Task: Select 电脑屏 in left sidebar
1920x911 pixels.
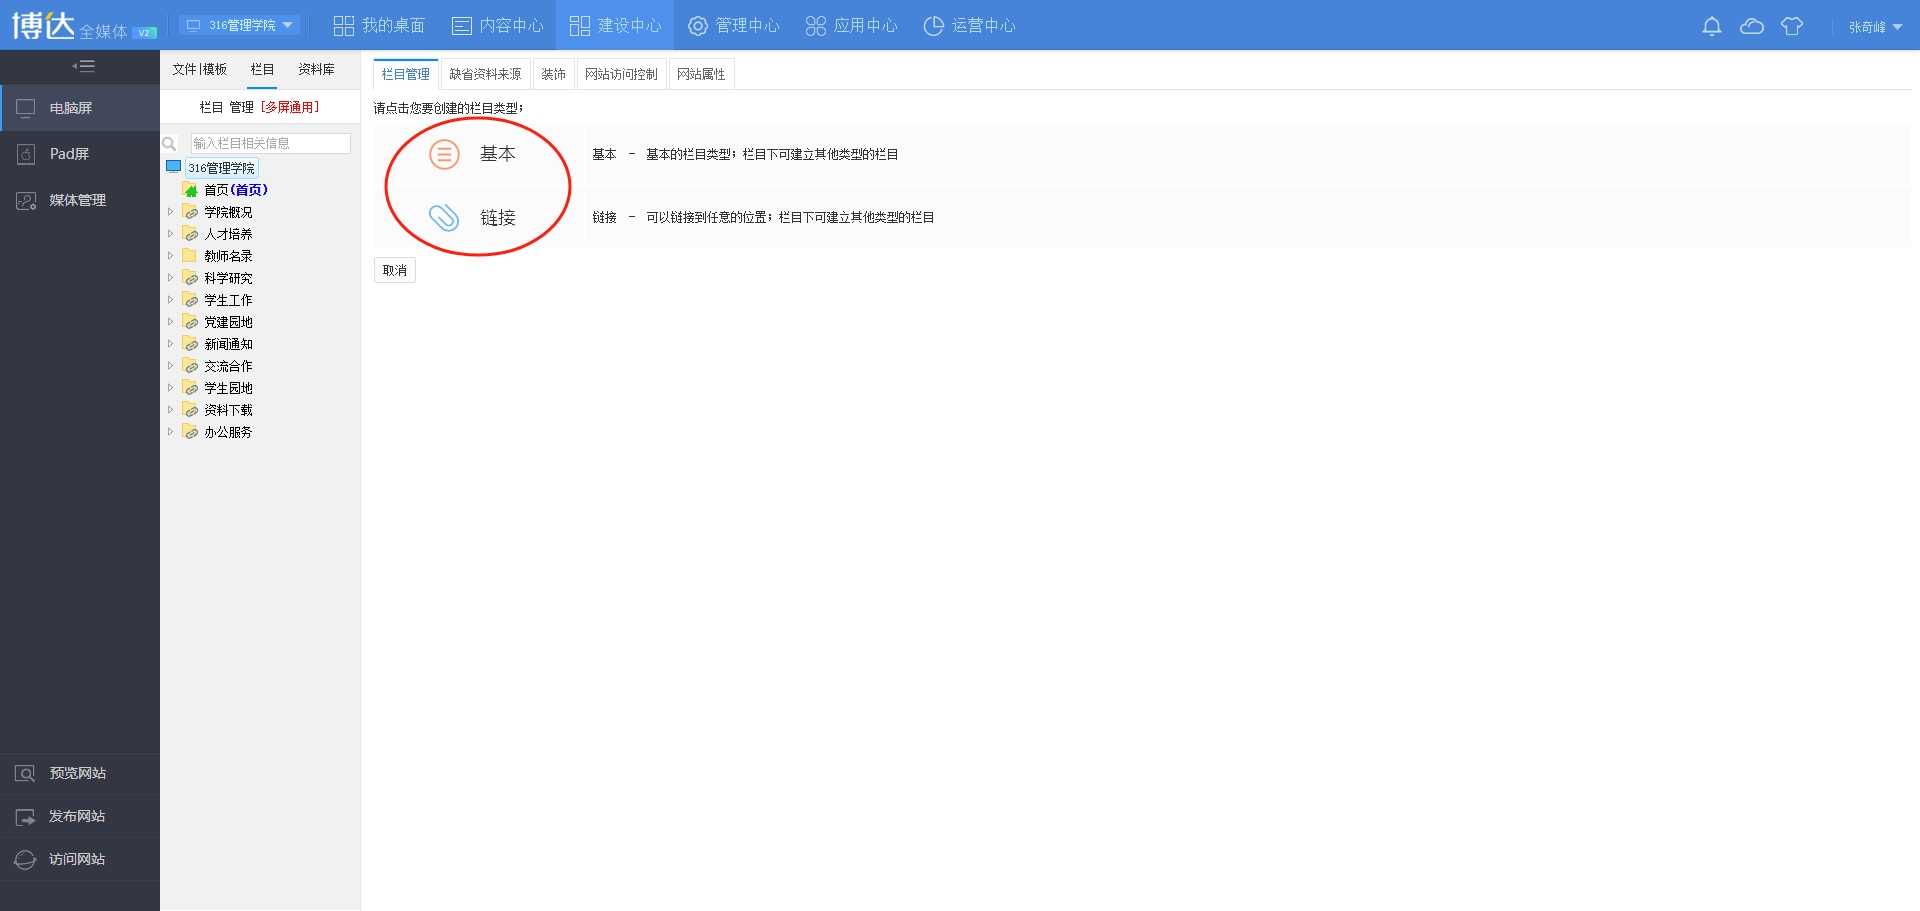Action: [x=80, y=108]
